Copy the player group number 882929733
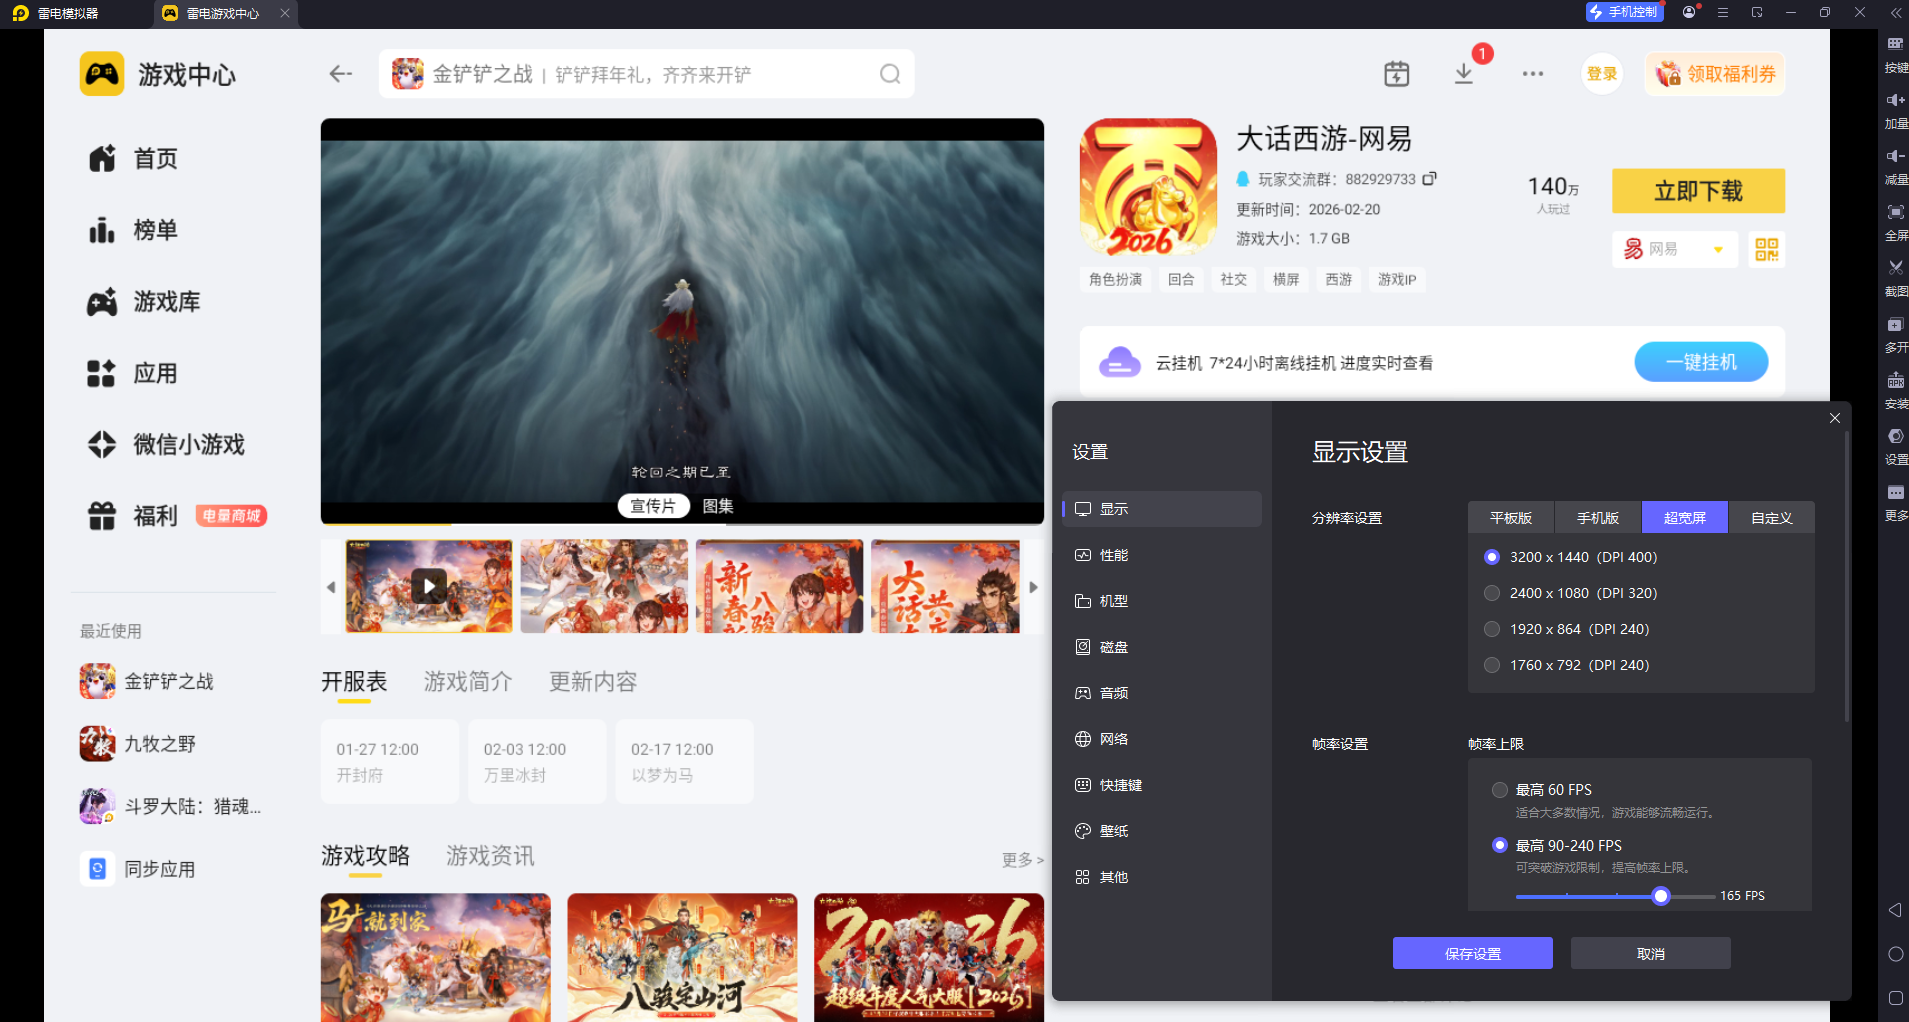 pyautogui.click(x=1430, y=179)
